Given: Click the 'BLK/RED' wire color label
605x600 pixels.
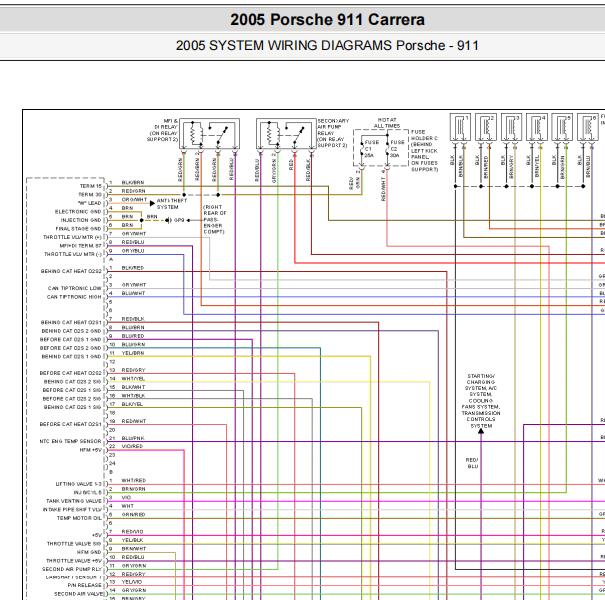Looking at the screenshot, I should pos(133,267).
